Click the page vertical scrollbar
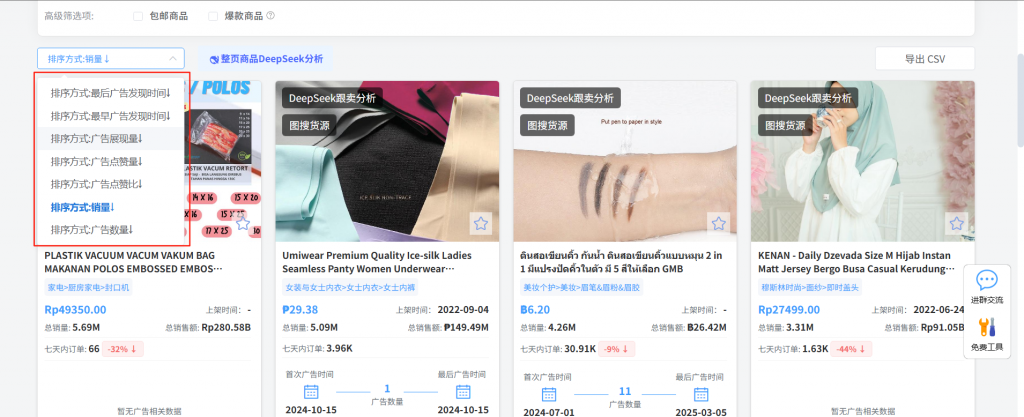This screenshot has width=1024, height=417. coord(1020,98)
